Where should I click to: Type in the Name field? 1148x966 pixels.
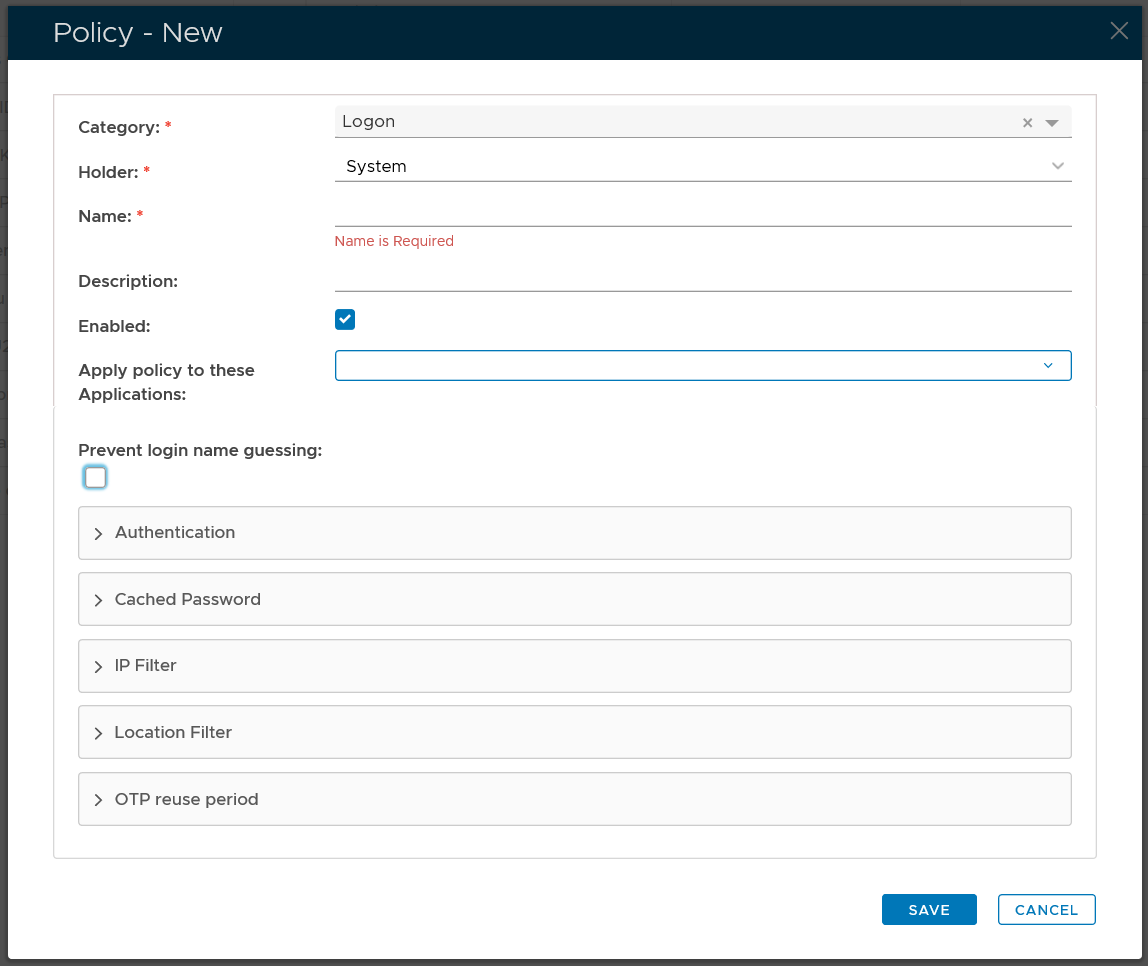pyautogui.click(x=702, y=213)
